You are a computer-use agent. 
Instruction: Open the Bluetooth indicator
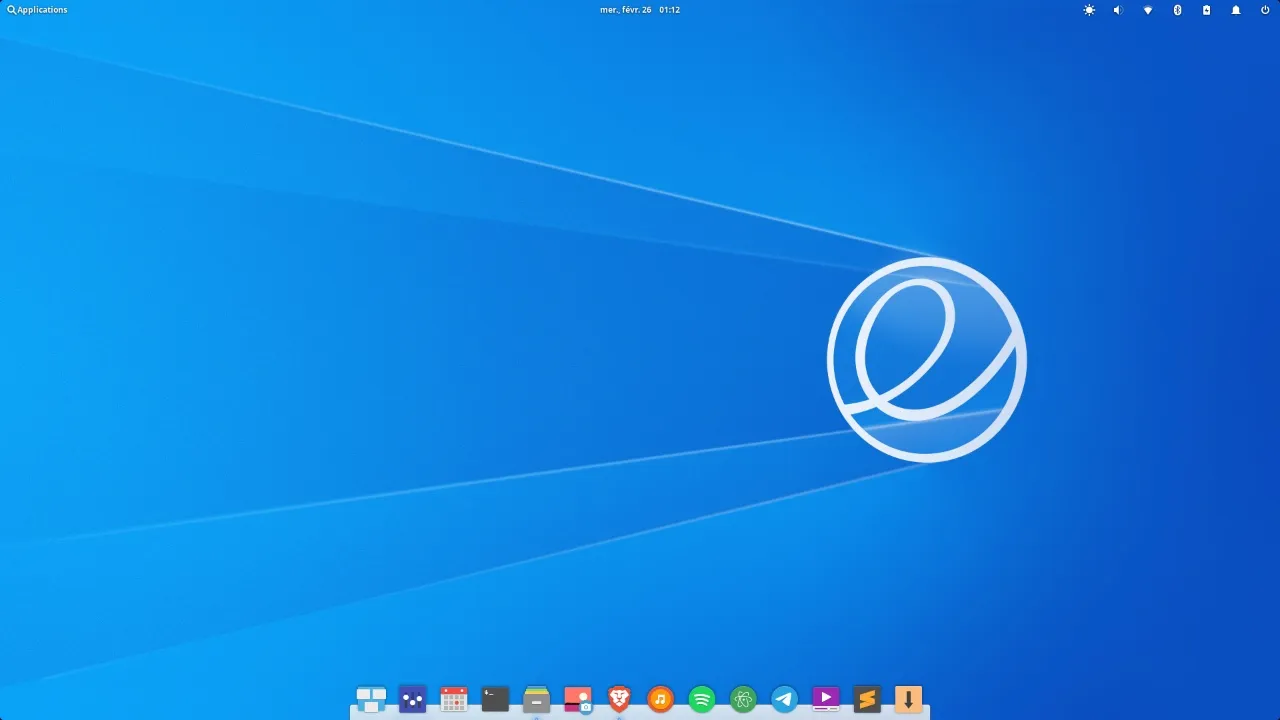pos(1177,10)
